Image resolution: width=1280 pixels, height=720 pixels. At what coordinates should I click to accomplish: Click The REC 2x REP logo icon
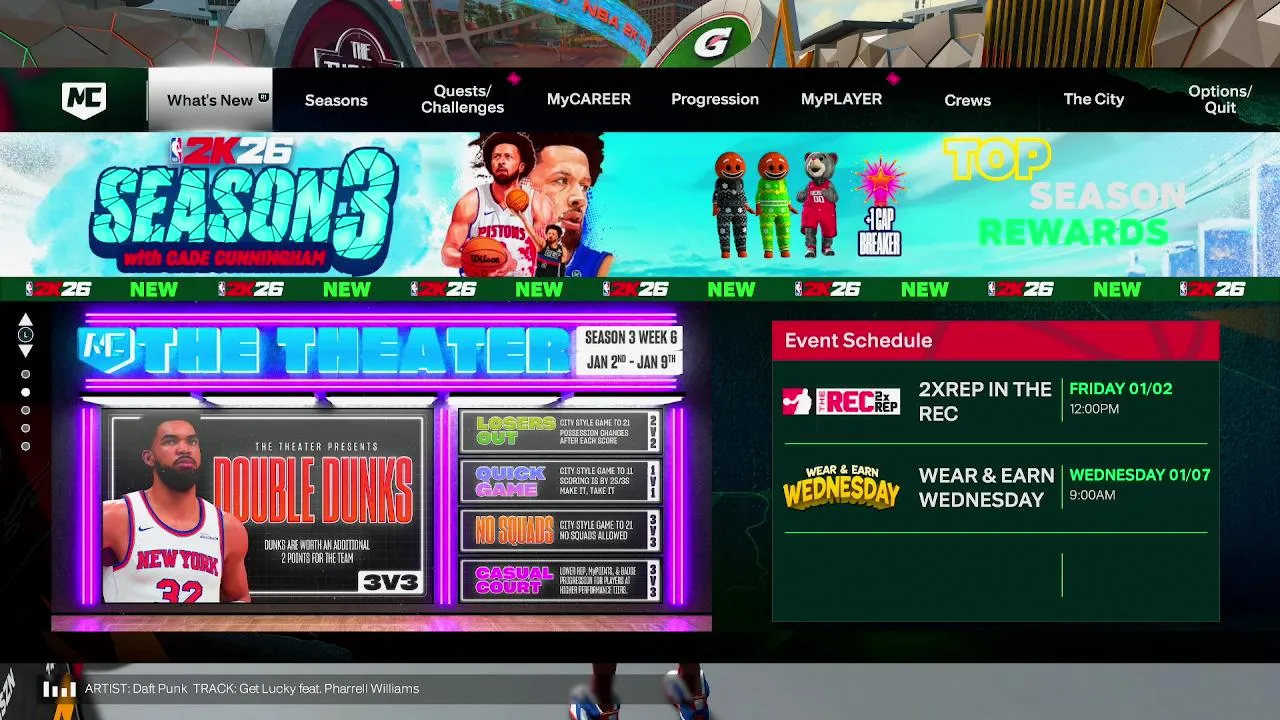[x=841, y=401]
